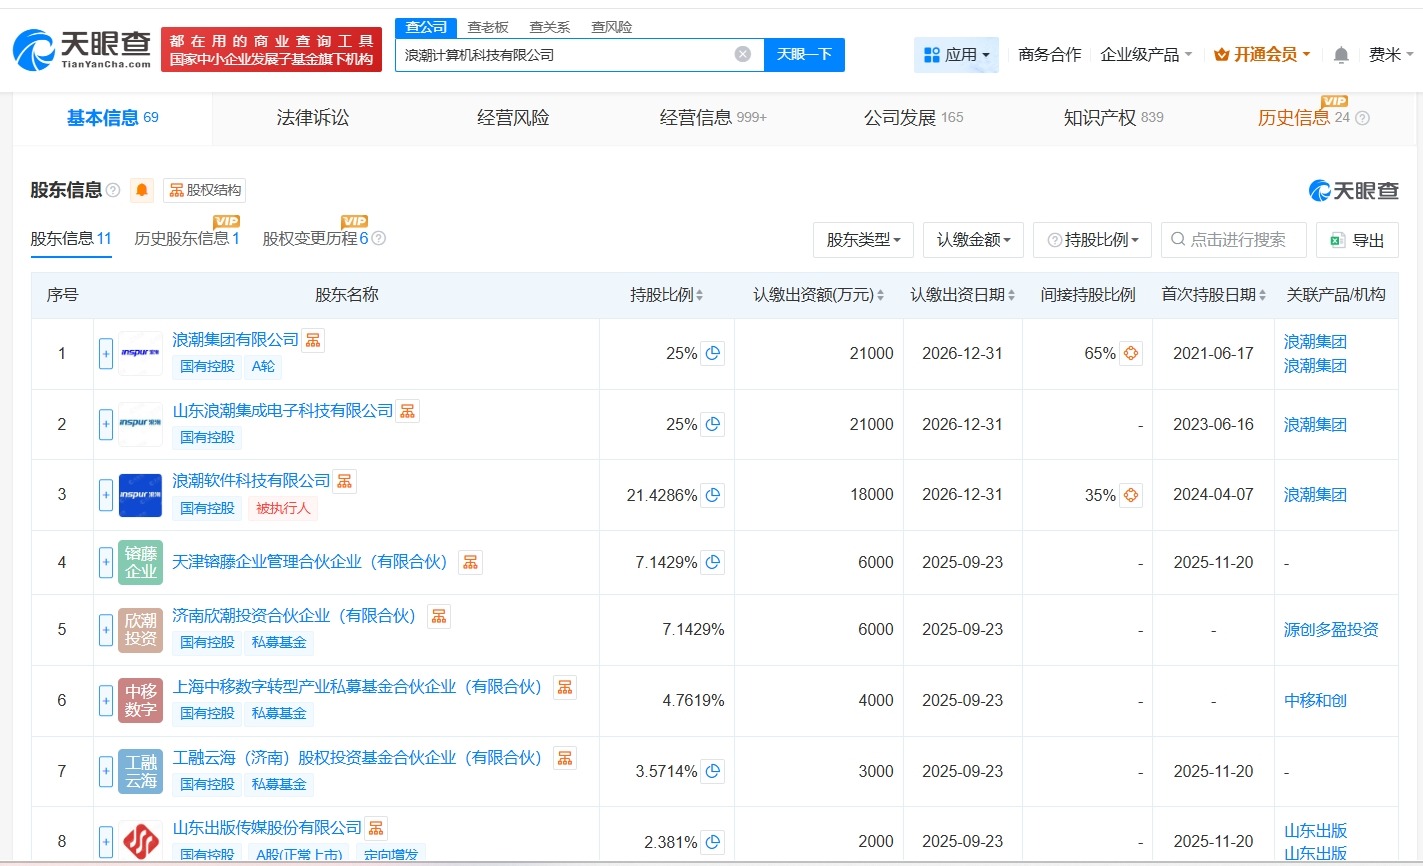
Task: Open the 应用 app grid icon
Action: (x=931, y=54)
